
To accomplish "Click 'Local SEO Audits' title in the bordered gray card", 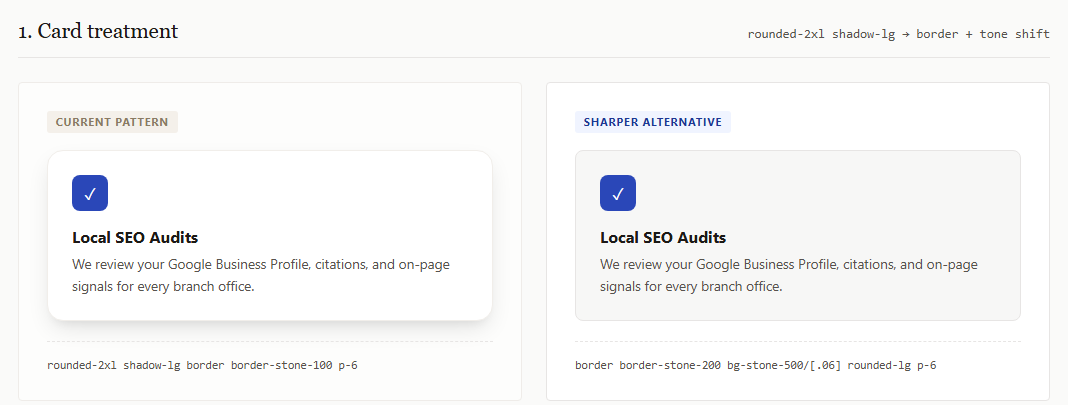I will [x=663, y=238].
